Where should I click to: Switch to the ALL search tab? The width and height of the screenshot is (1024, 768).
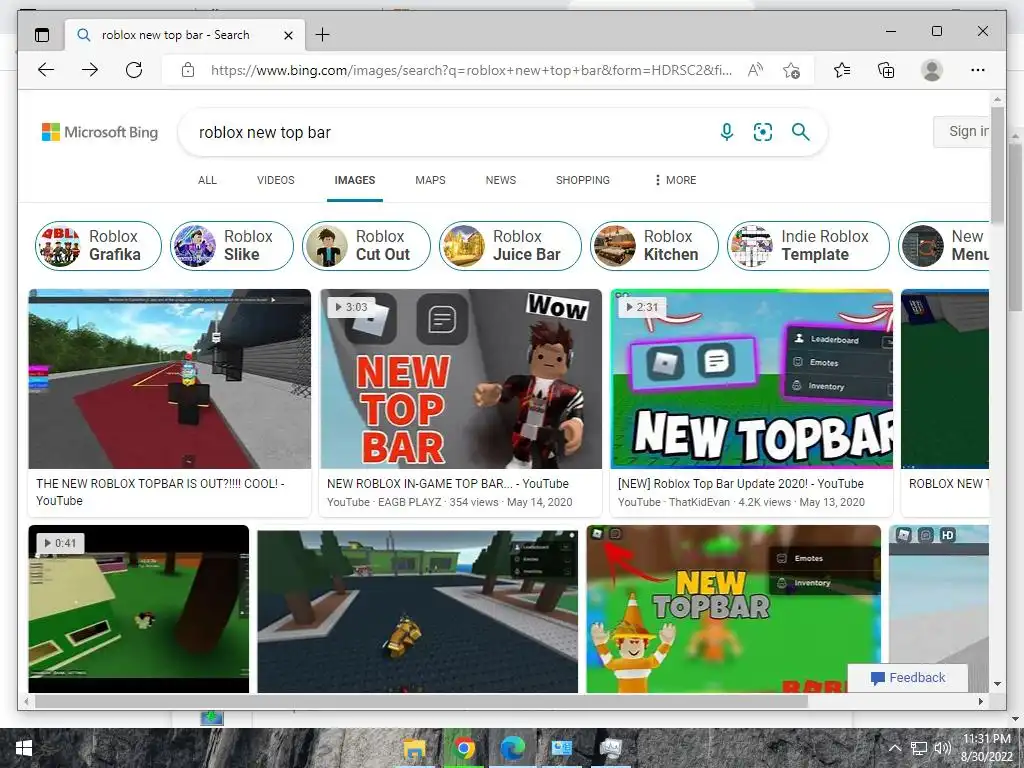207,180
